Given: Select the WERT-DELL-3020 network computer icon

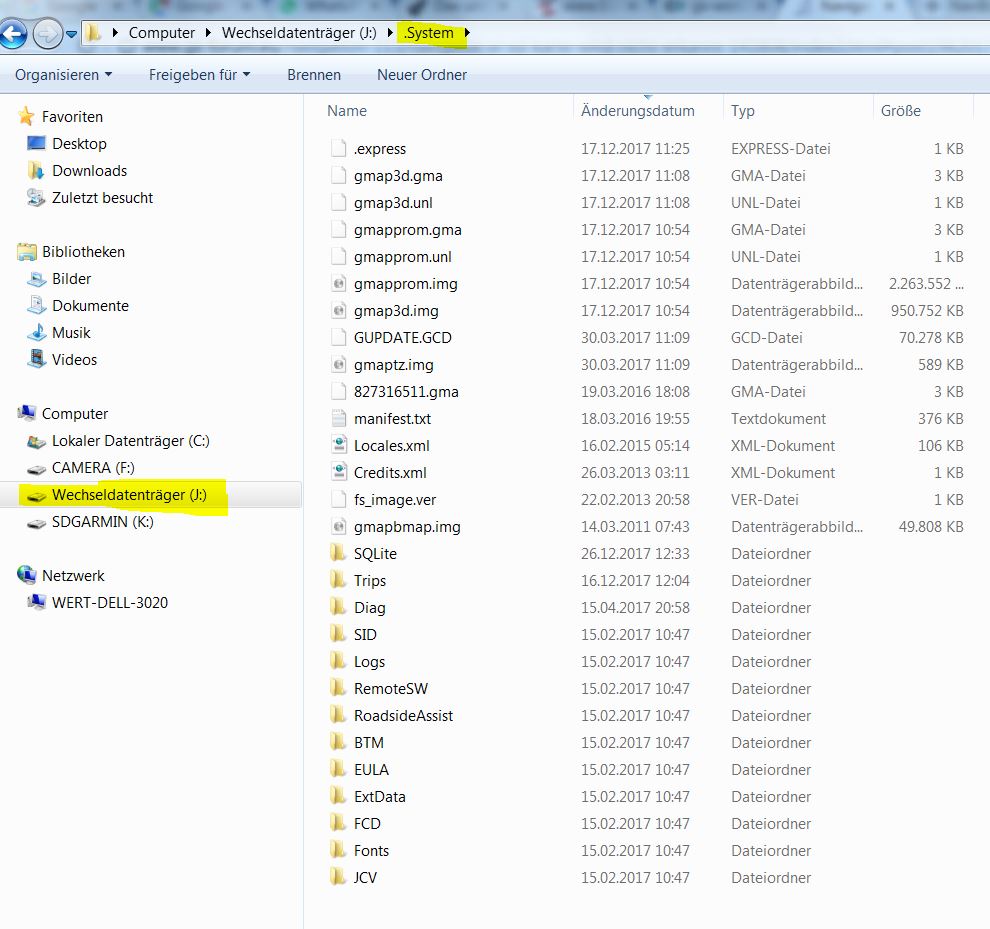Looking at the screenshot, I should point(36,603).
